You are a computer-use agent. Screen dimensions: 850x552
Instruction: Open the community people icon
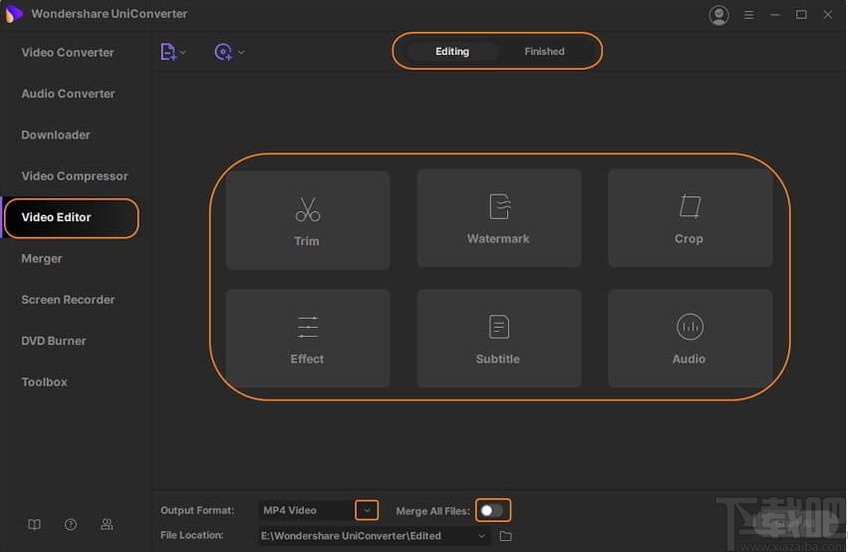[x=107, y=524]
